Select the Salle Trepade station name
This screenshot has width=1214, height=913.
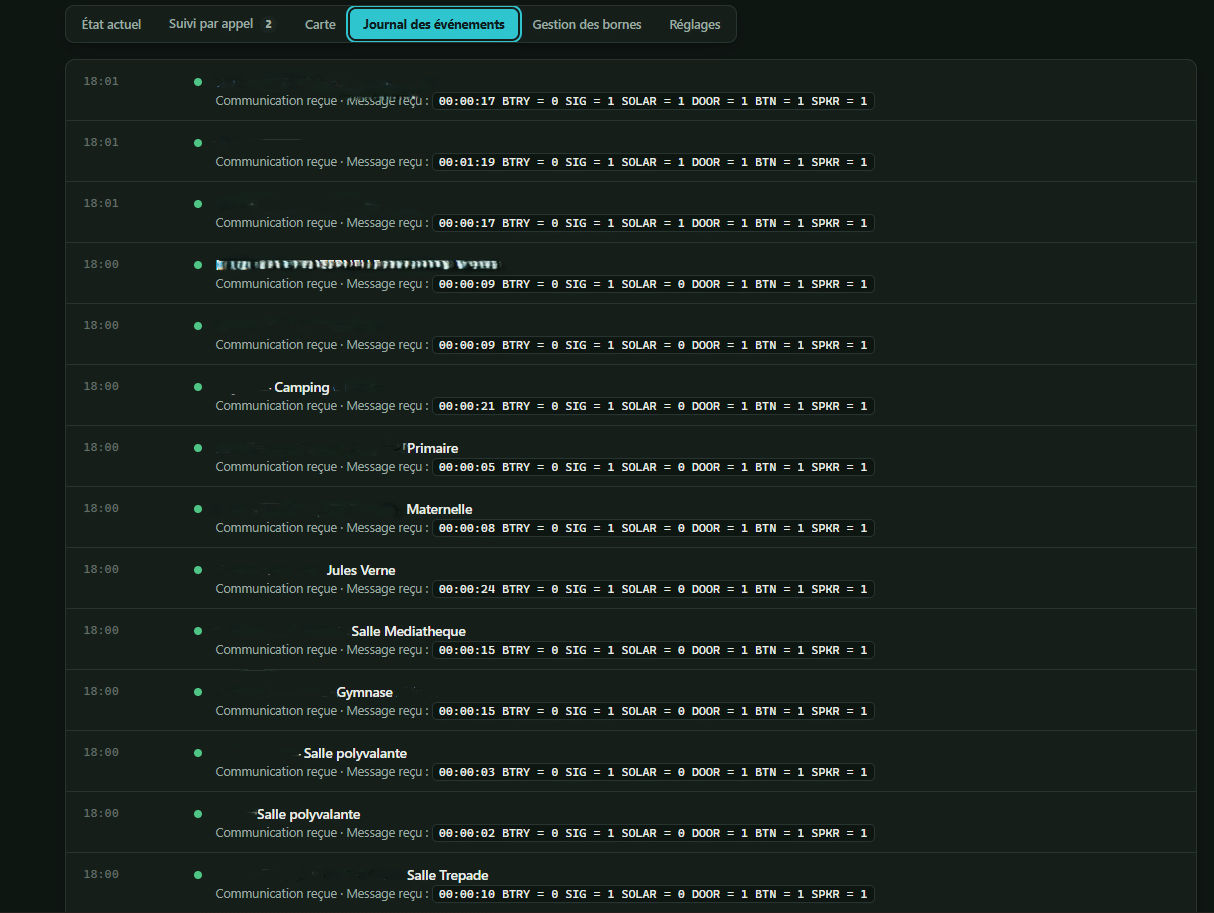point(448,876)
